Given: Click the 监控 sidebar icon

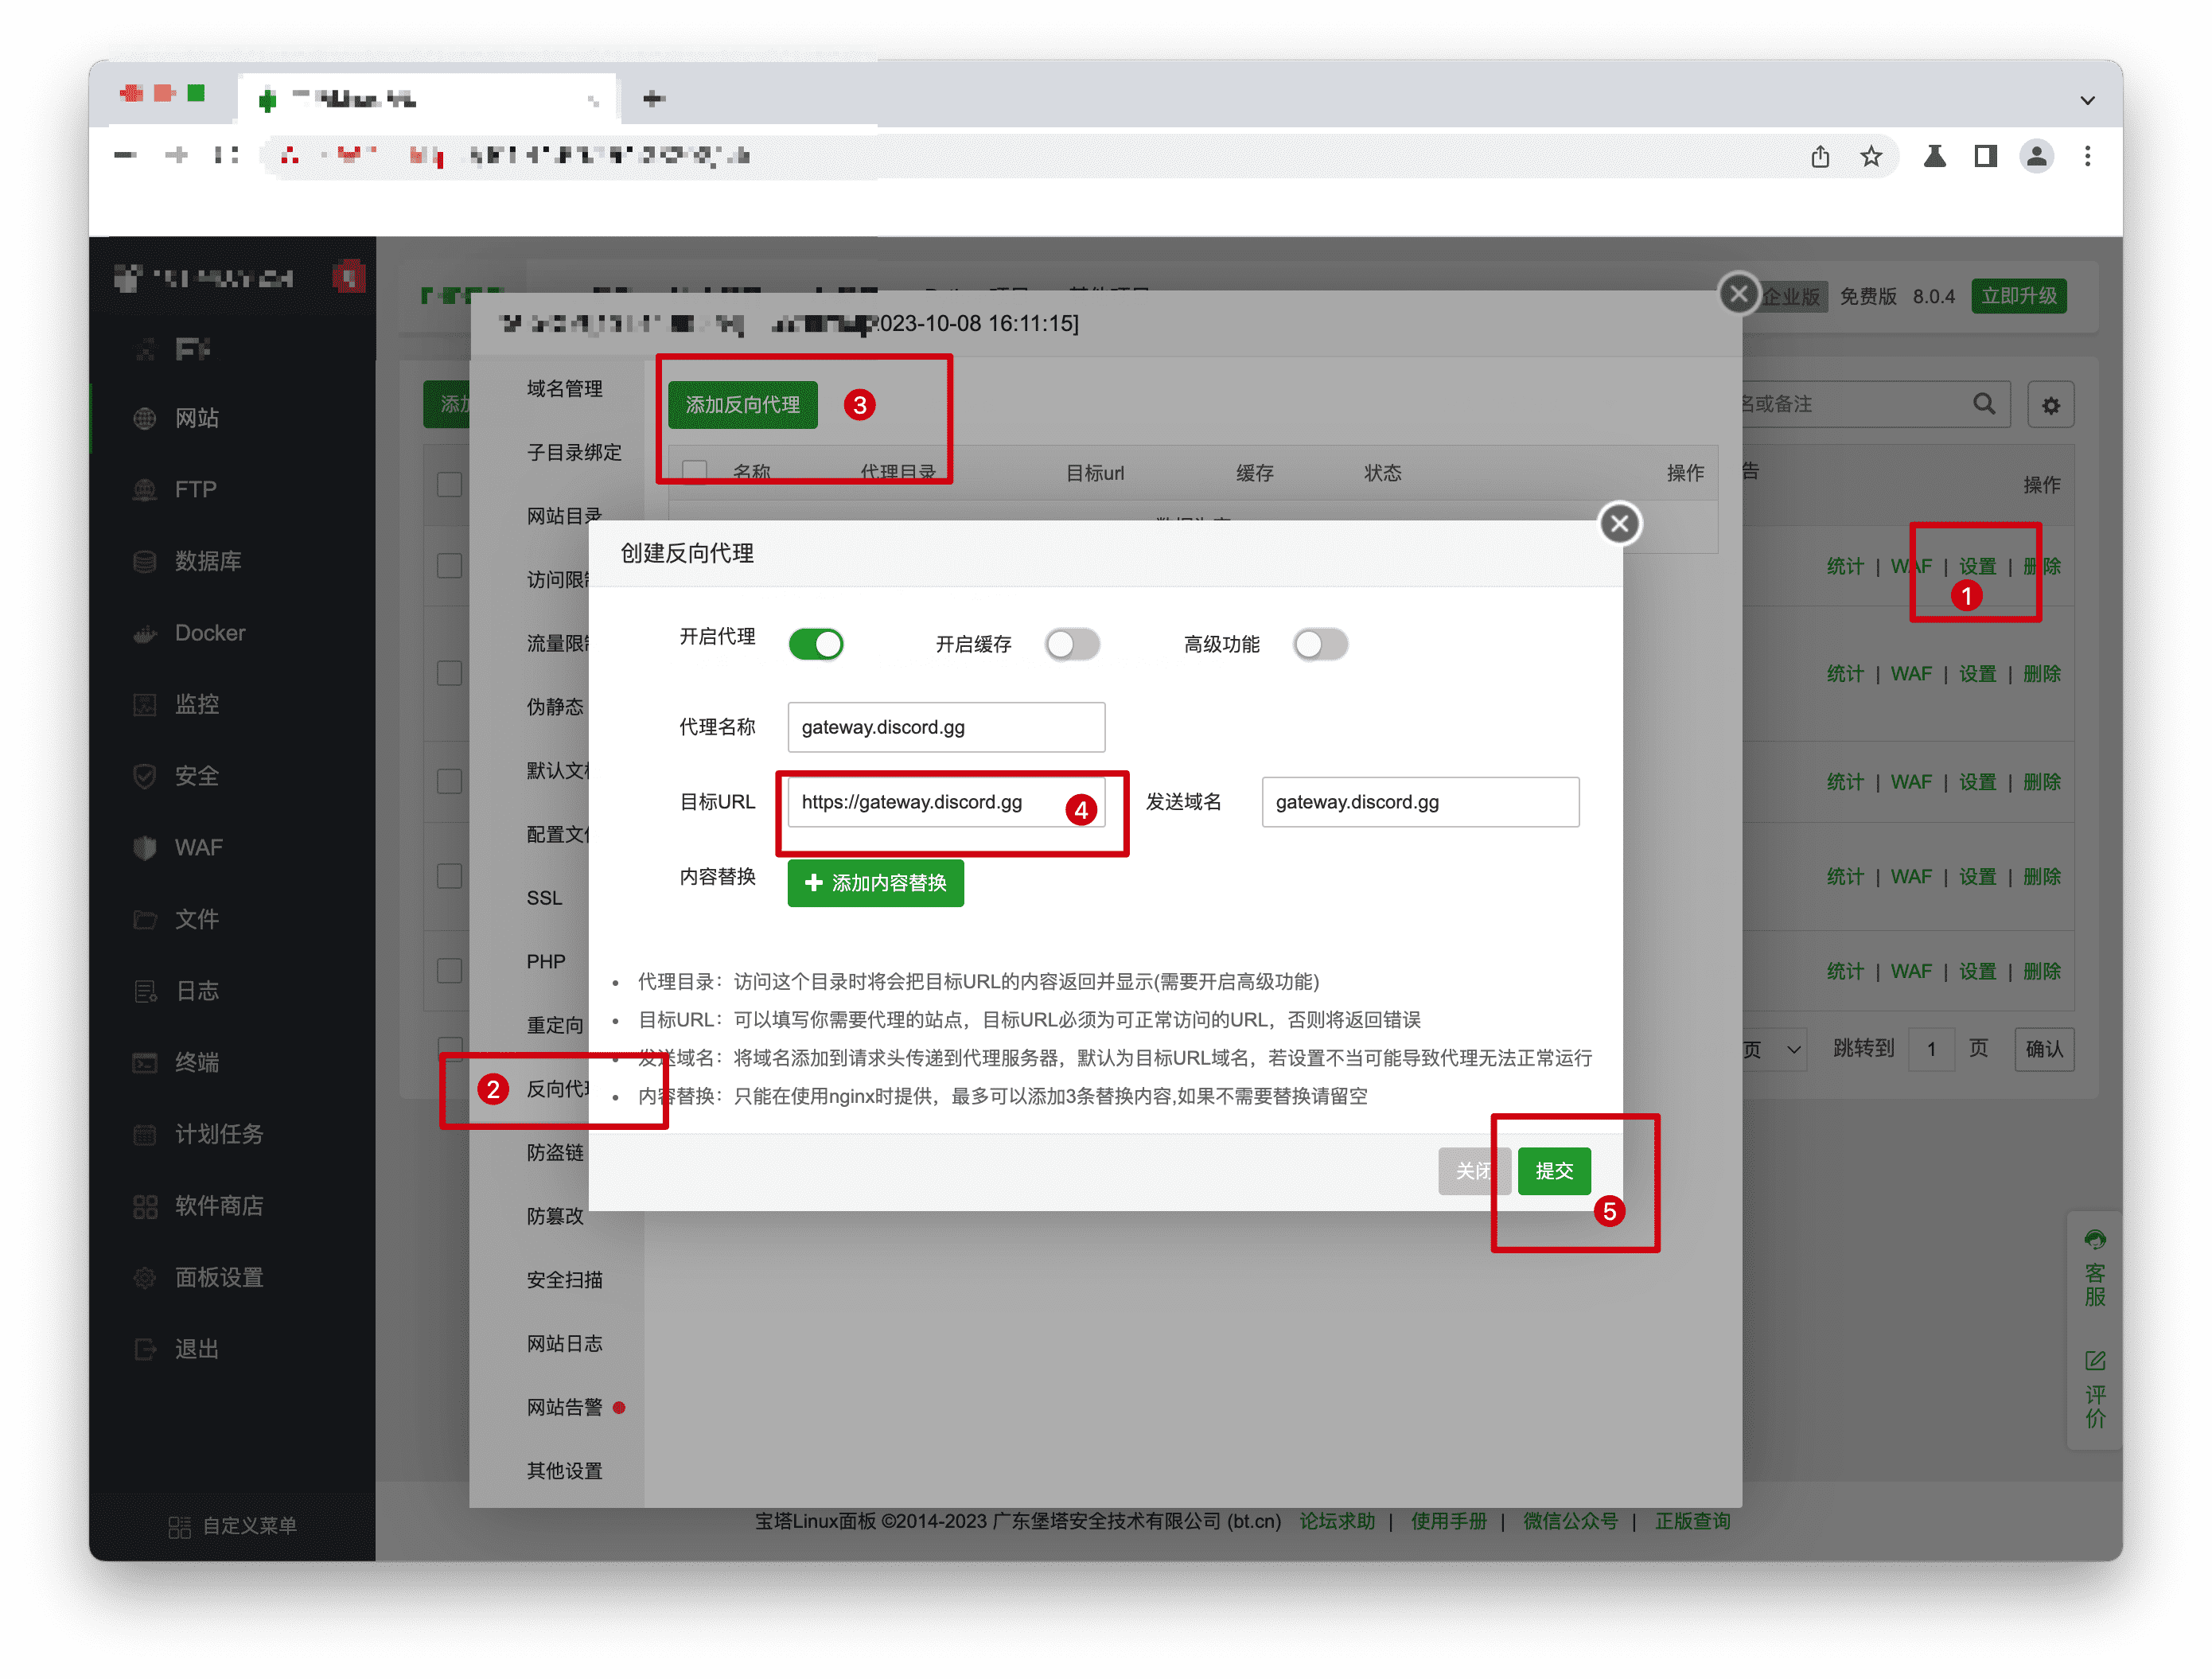Looking at the screenshot, I should coord(145,705).
